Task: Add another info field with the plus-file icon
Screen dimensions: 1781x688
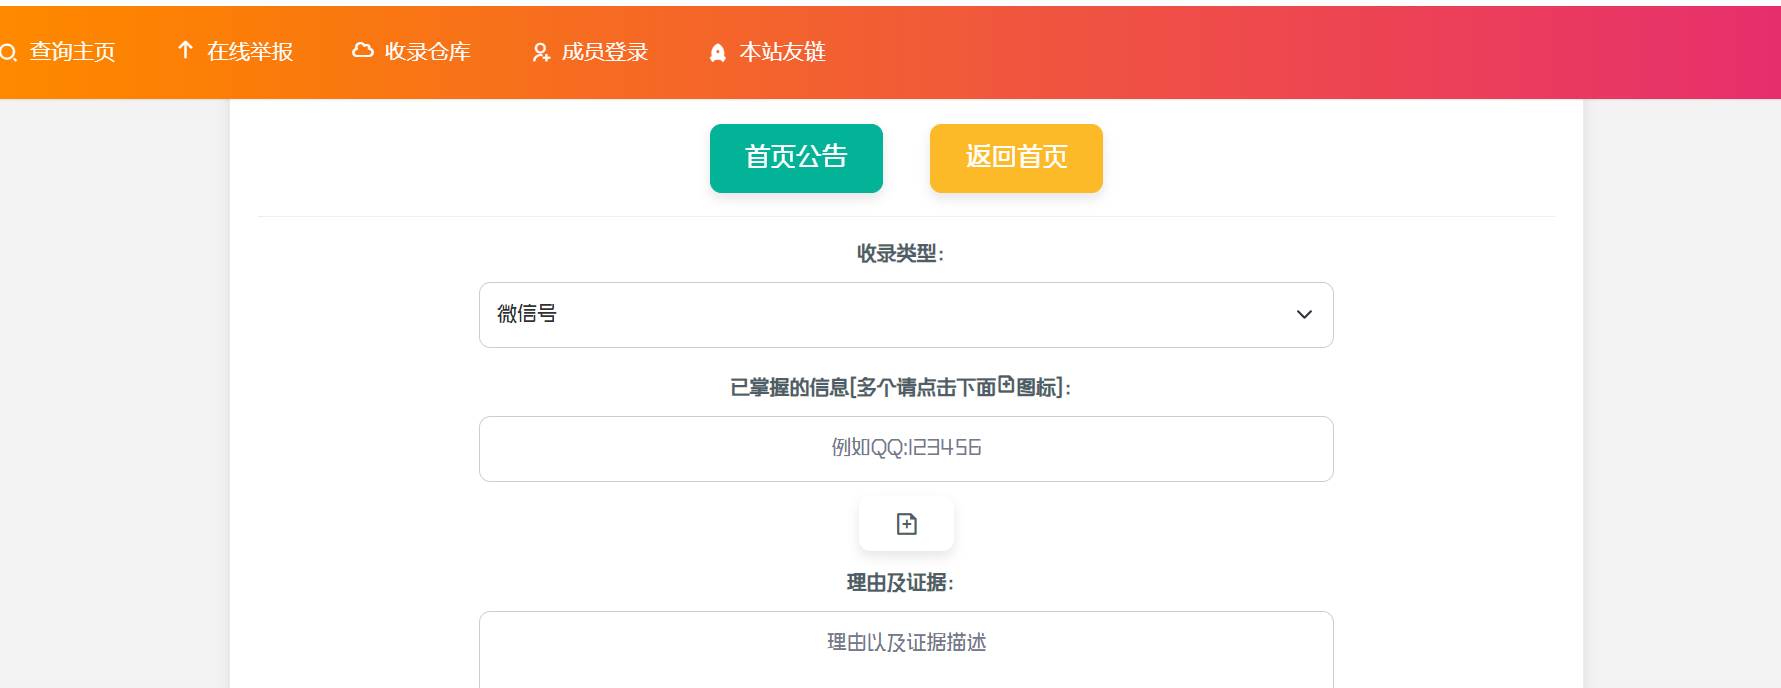Action: click(x=906, y=524)
